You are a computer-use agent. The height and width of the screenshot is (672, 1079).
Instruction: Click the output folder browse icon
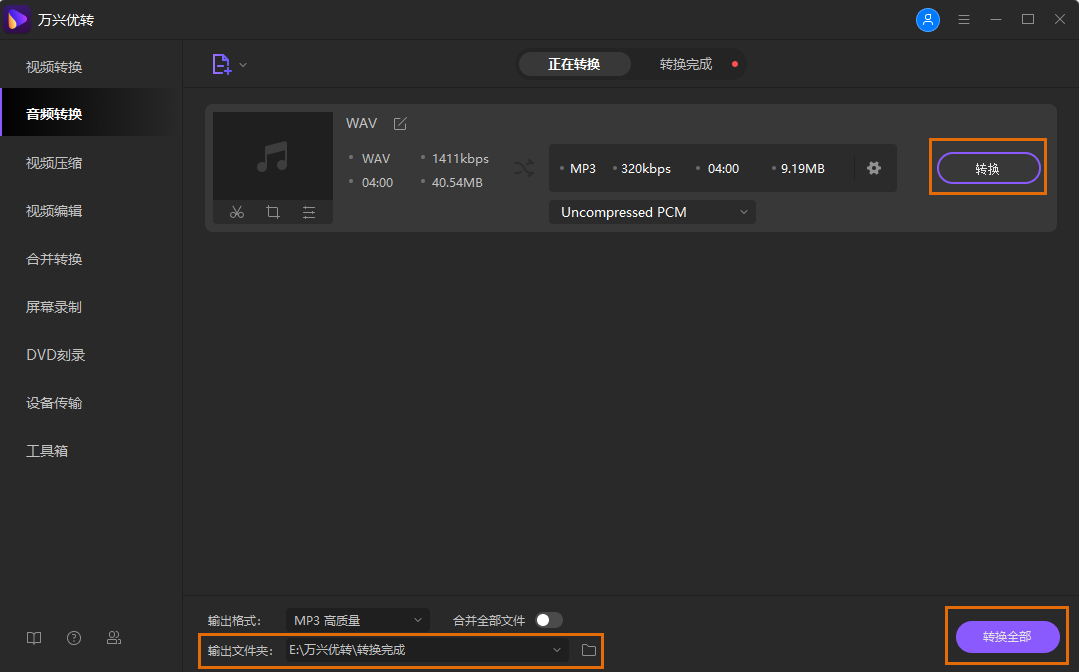point(588,649)
